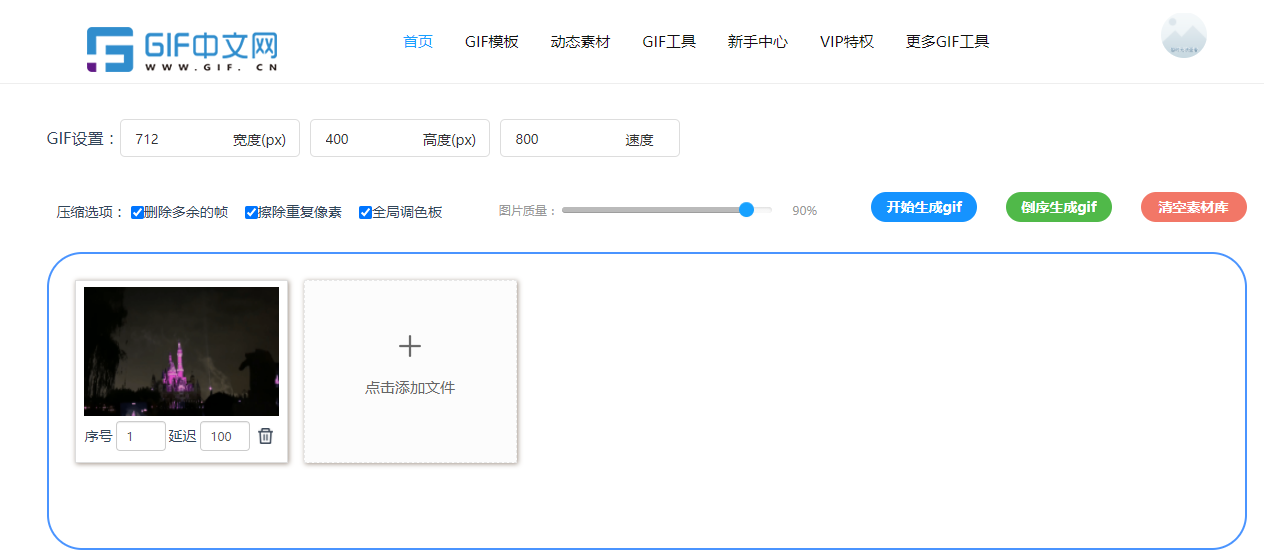
Task: Click in the 高度(px) field showing 400
Action: (400, 139)
